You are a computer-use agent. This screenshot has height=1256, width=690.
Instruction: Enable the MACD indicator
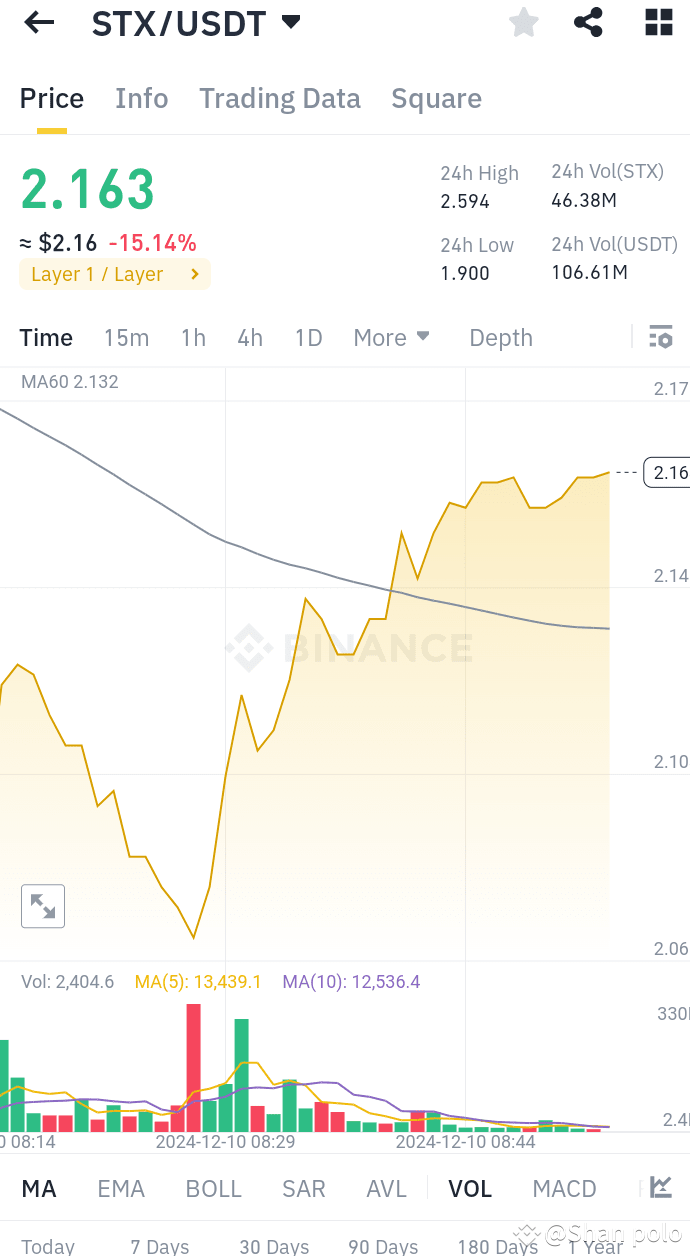[564, 1188]
